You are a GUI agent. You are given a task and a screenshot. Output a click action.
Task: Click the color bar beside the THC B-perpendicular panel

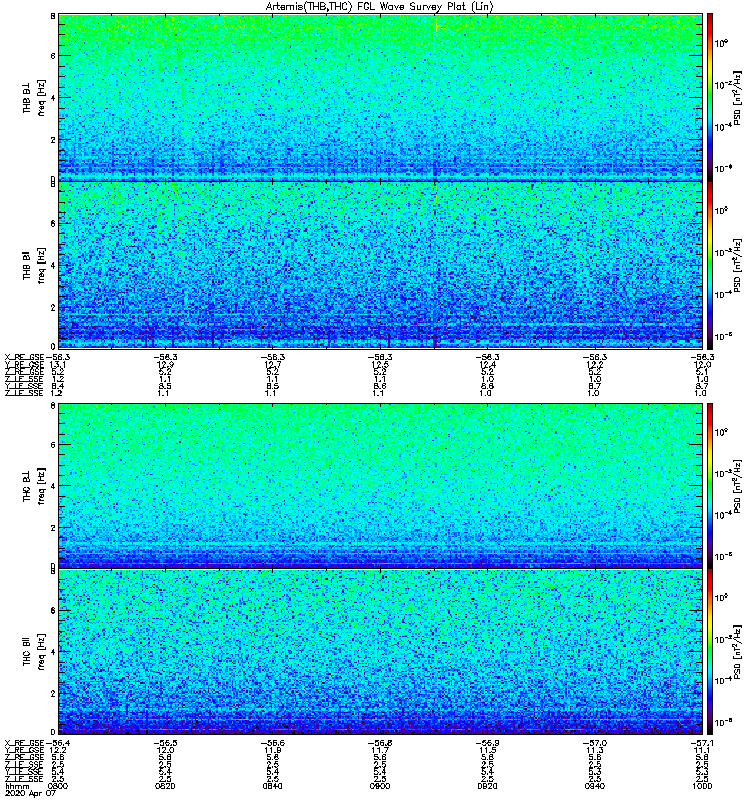click(x=710, y=486)
